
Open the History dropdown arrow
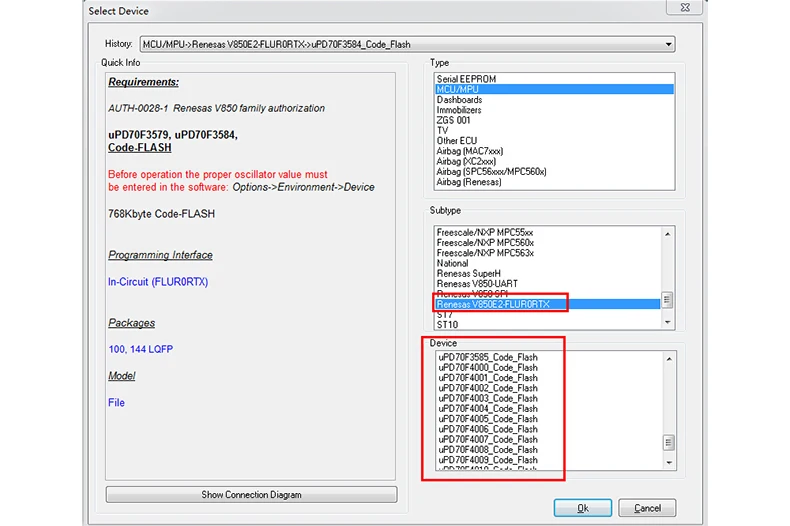(668, 44)
